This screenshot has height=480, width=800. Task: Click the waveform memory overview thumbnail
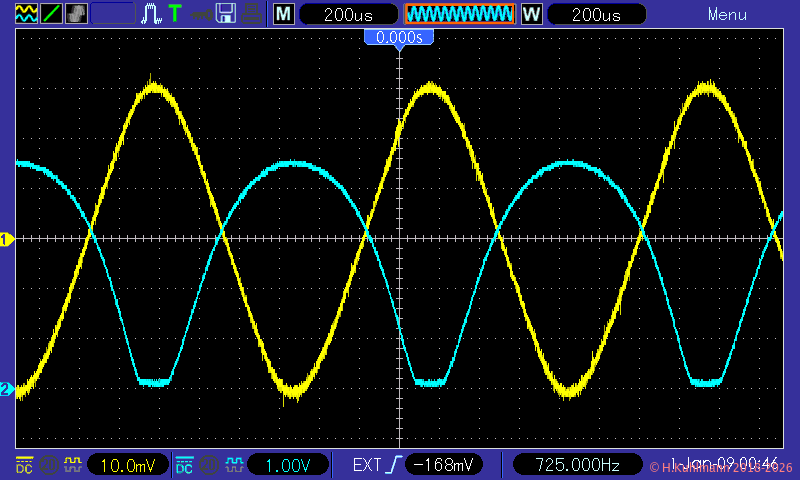(459, 15)
